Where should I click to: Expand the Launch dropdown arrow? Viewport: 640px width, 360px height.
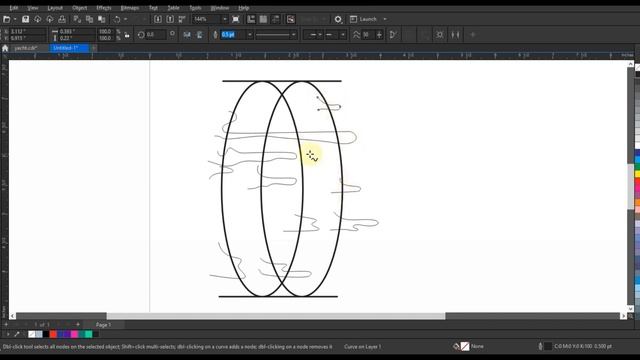[x=384, y=19]
